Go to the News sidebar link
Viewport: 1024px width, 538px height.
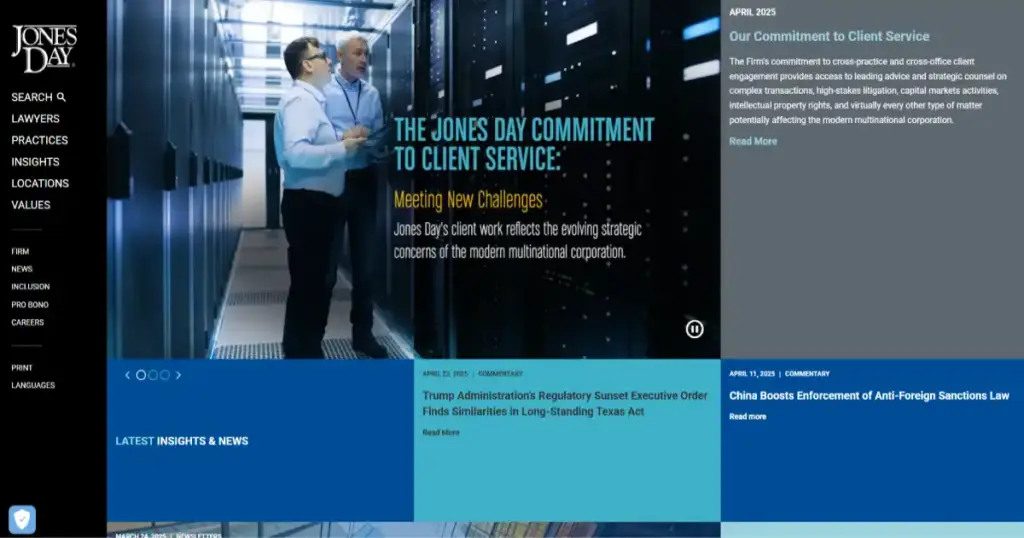(22, 269)
